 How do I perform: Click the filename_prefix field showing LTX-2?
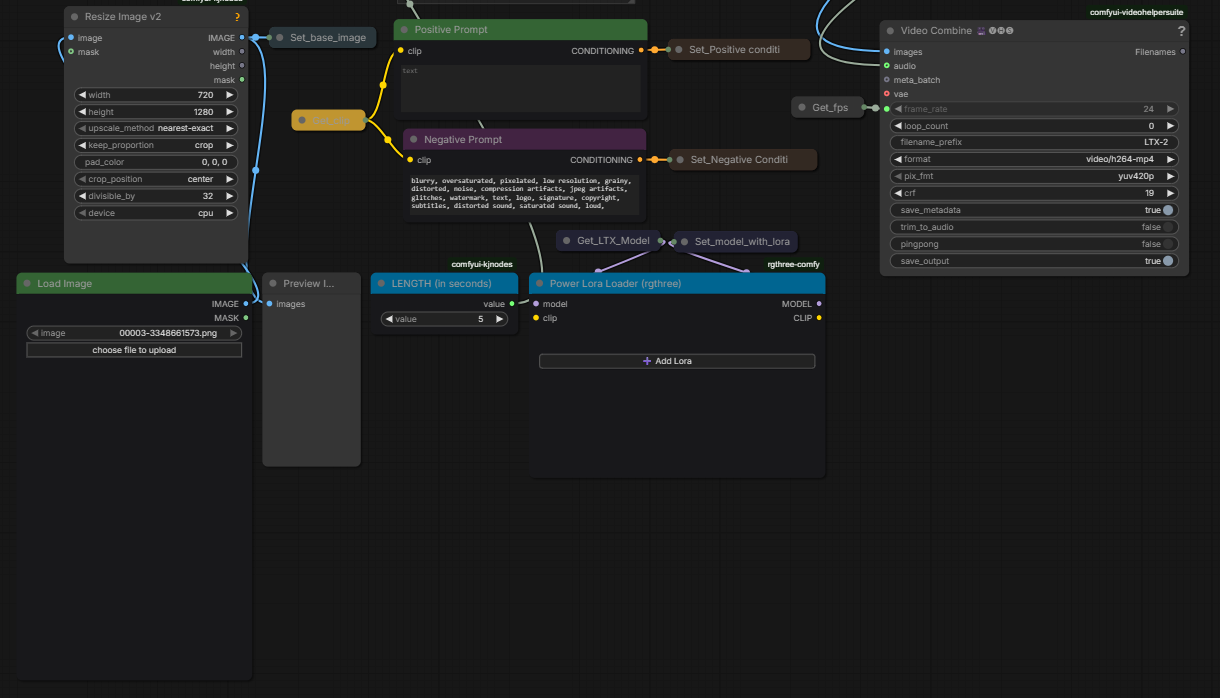pyautogui.click(x=1033, y=142)
